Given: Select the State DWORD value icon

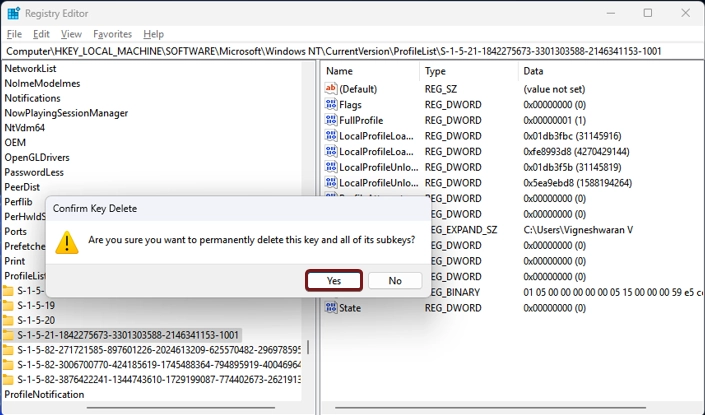Looking at the screenshot, I should pos(331,308).
